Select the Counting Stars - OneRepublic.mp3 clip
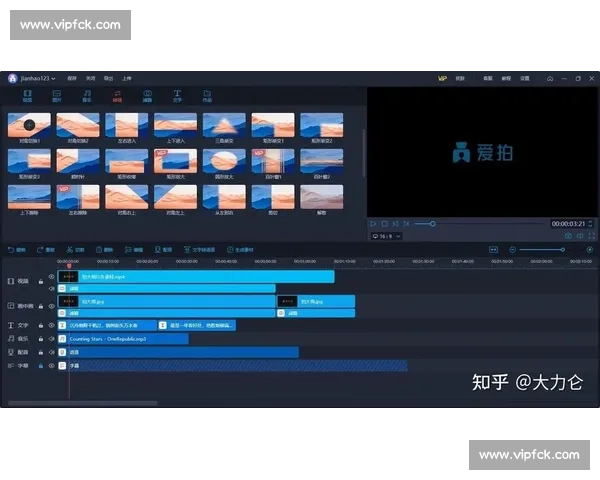This screenshot has width=600, height=480. pyautogui.click(x=123, y=339)
